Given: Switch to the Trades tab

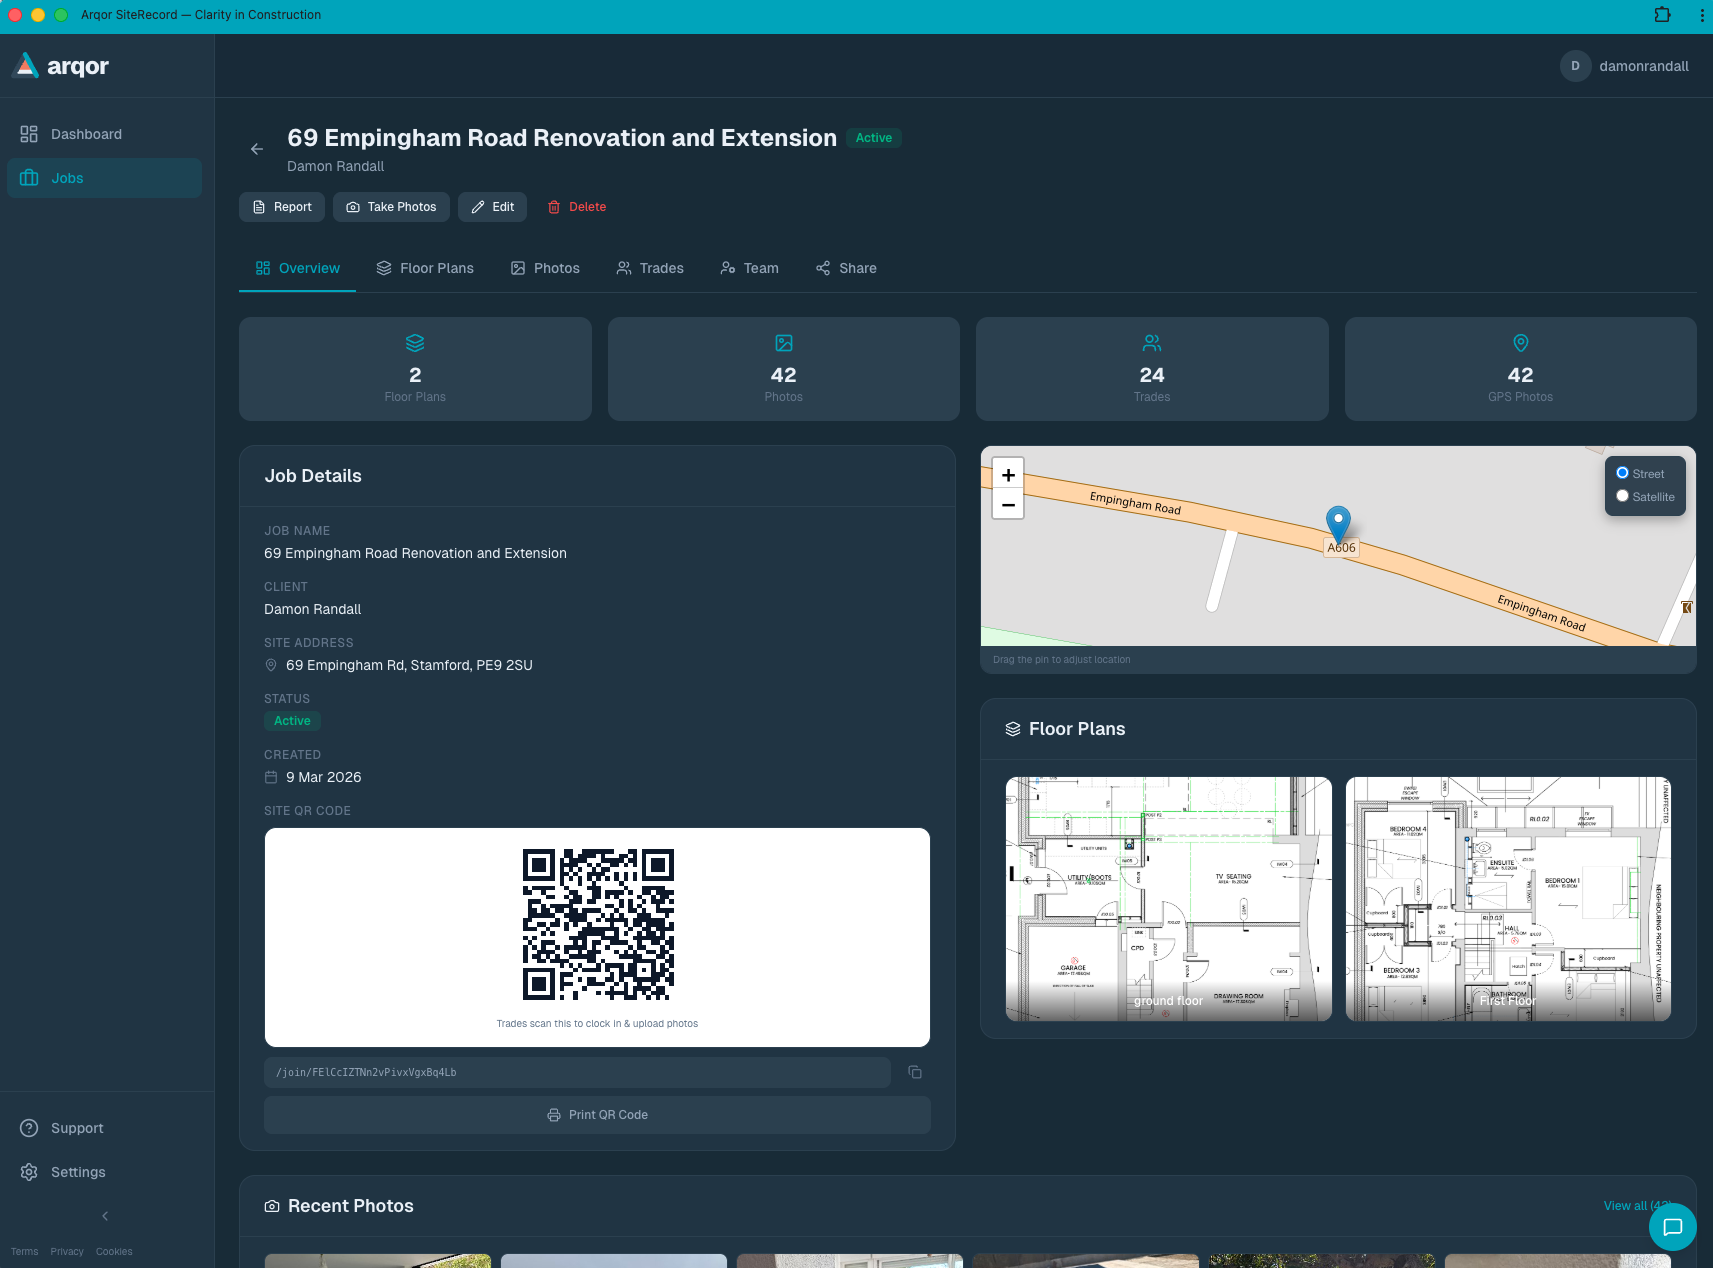Looking at the screenshot, I should click(x=650, y=268).
